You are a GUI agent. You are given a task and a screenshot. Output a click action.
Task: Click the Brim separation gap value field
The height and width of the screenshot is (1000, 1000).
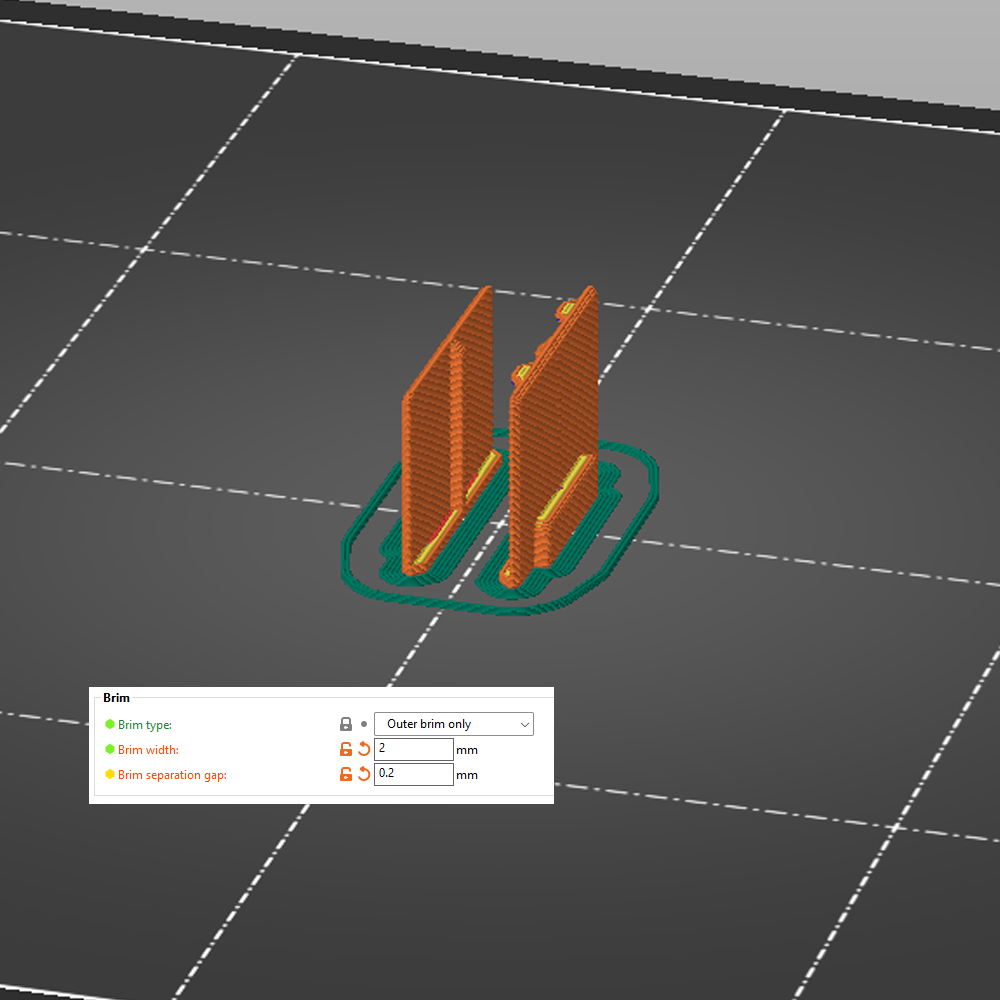413,774
